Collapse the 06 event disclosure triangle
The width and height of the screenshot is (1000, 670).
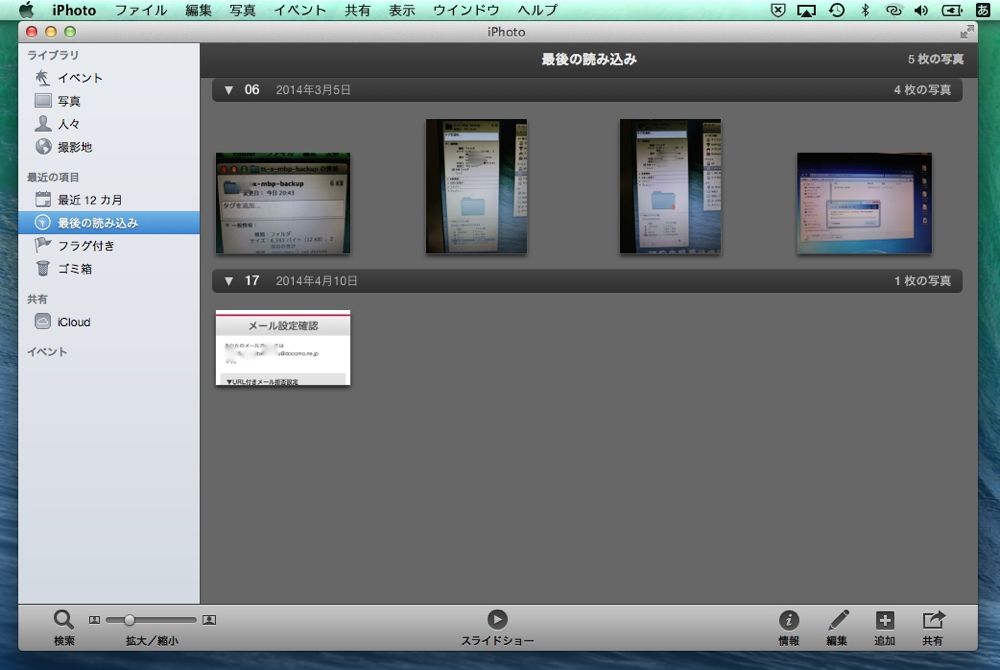point(228,91)
